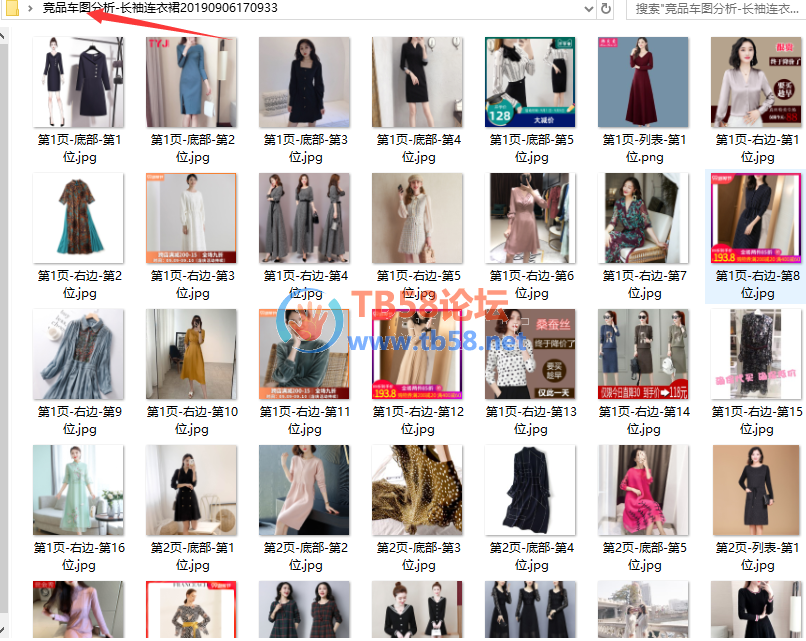Refresh the folder view
Image resolution: width=806 pixels, height=641 pixels.
tap(606, 9)
